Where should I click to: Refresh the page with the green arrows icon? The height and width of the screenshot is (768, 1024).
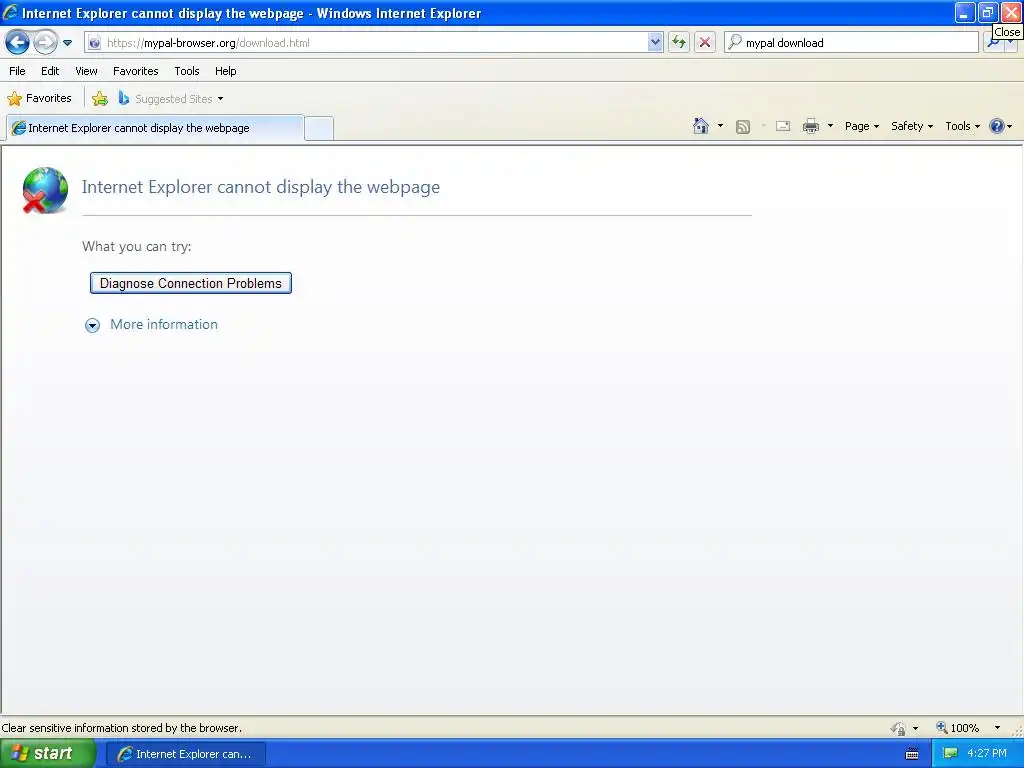[679, 42]
